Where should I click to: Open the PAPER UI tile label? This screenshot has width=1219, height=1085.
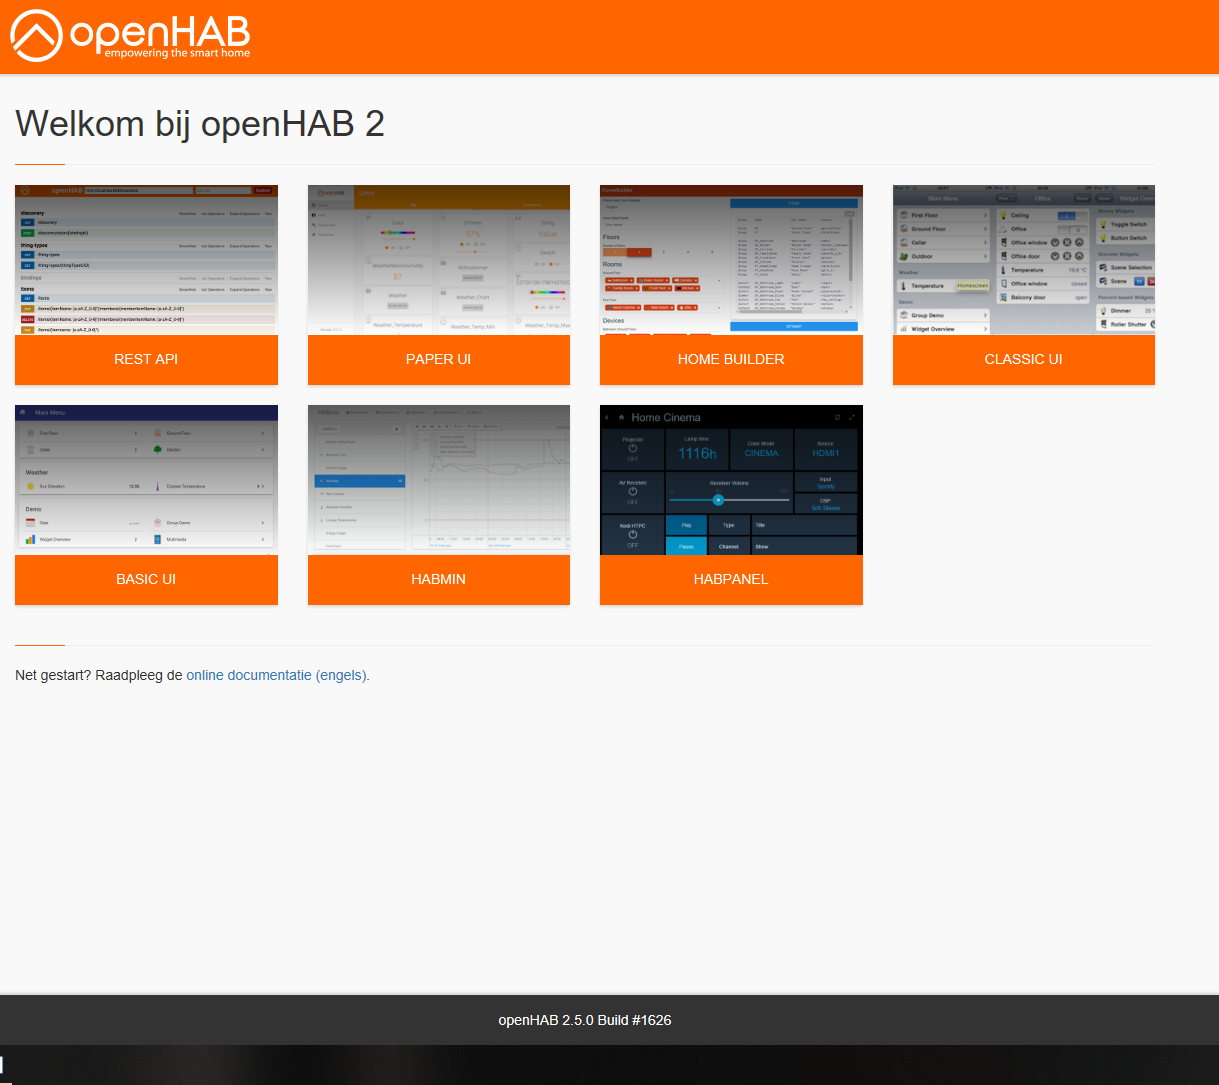[x=438, y=359]
